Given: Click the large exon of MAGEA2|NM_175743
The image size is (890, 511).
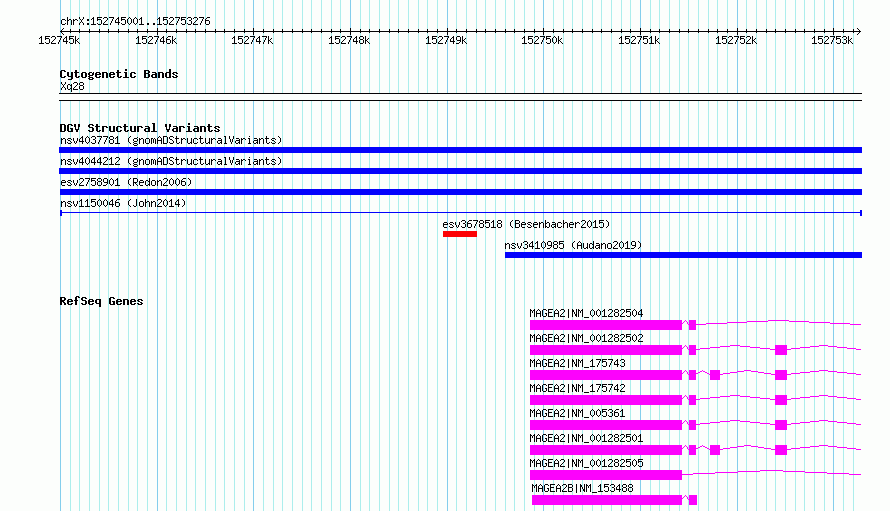Looking at the screenshot, I should 606,375.
